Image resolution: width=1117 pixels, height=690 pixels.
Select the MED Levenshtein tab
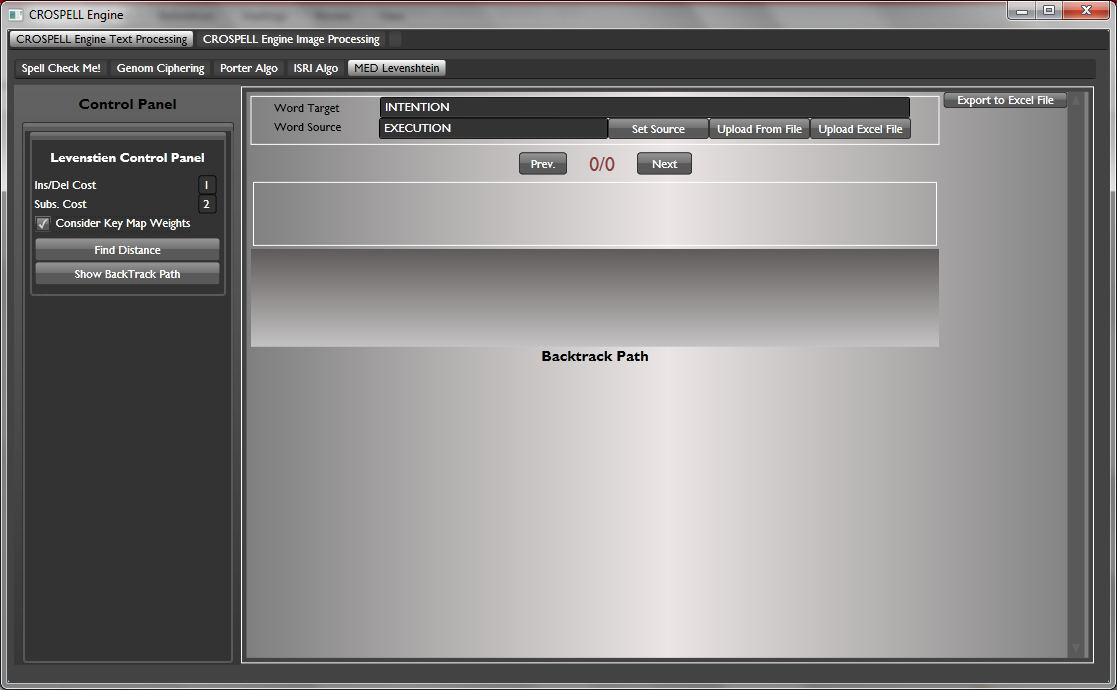coord(397,68)
